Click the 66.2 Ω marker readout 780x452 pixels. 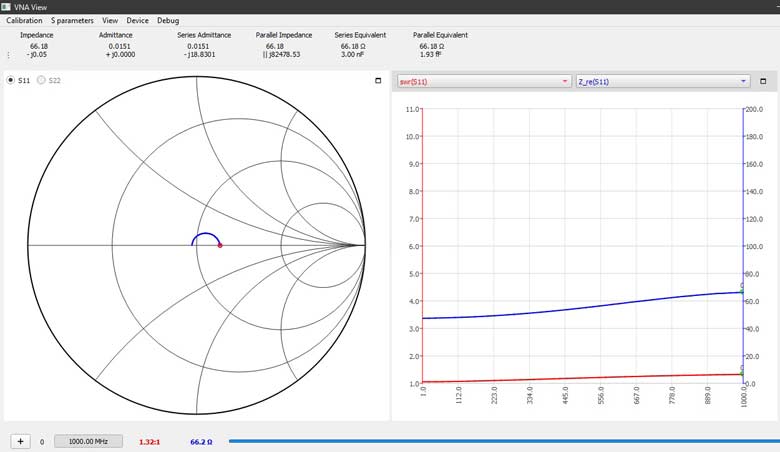click(x=201, y=442)
